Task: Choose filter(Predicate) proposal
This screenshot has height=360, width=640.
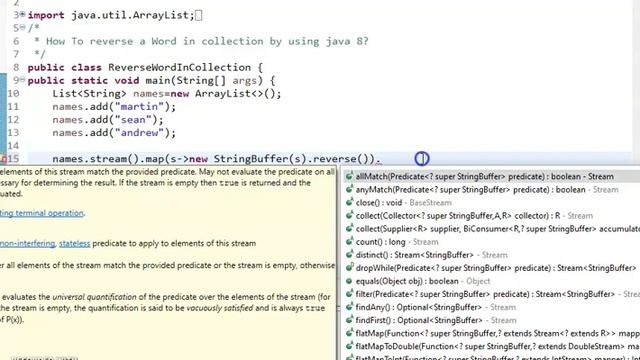Action: (x=491, y=294)
